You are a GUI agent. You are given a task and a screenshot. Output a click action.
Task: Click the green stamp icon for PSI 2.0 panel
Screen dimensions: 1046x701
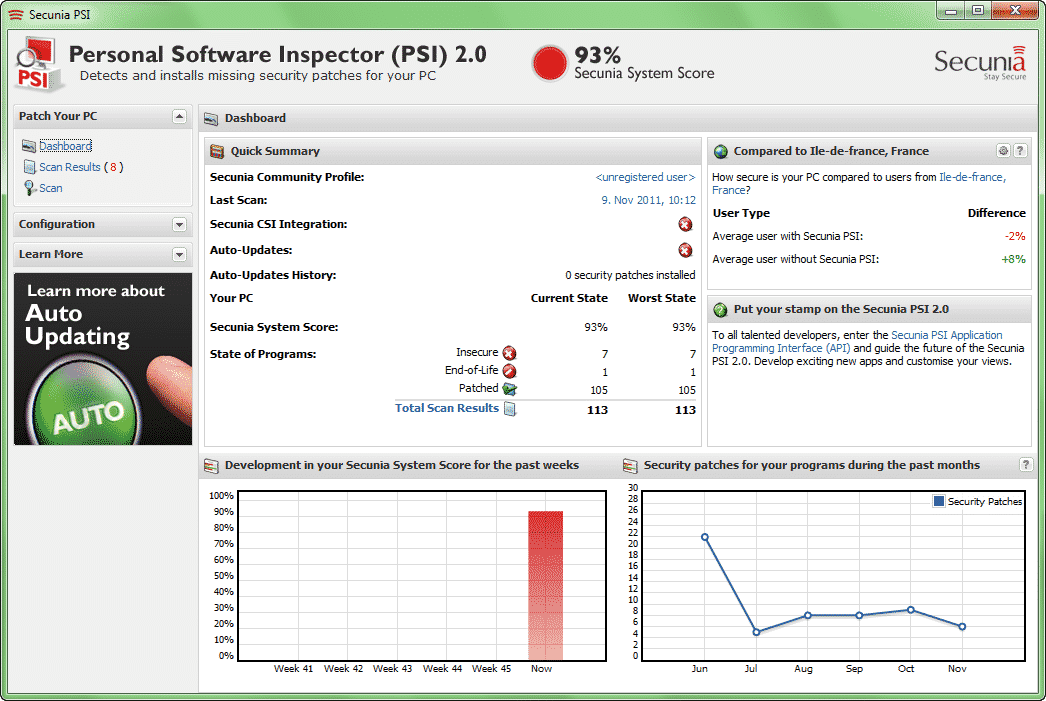pos(720,309)
